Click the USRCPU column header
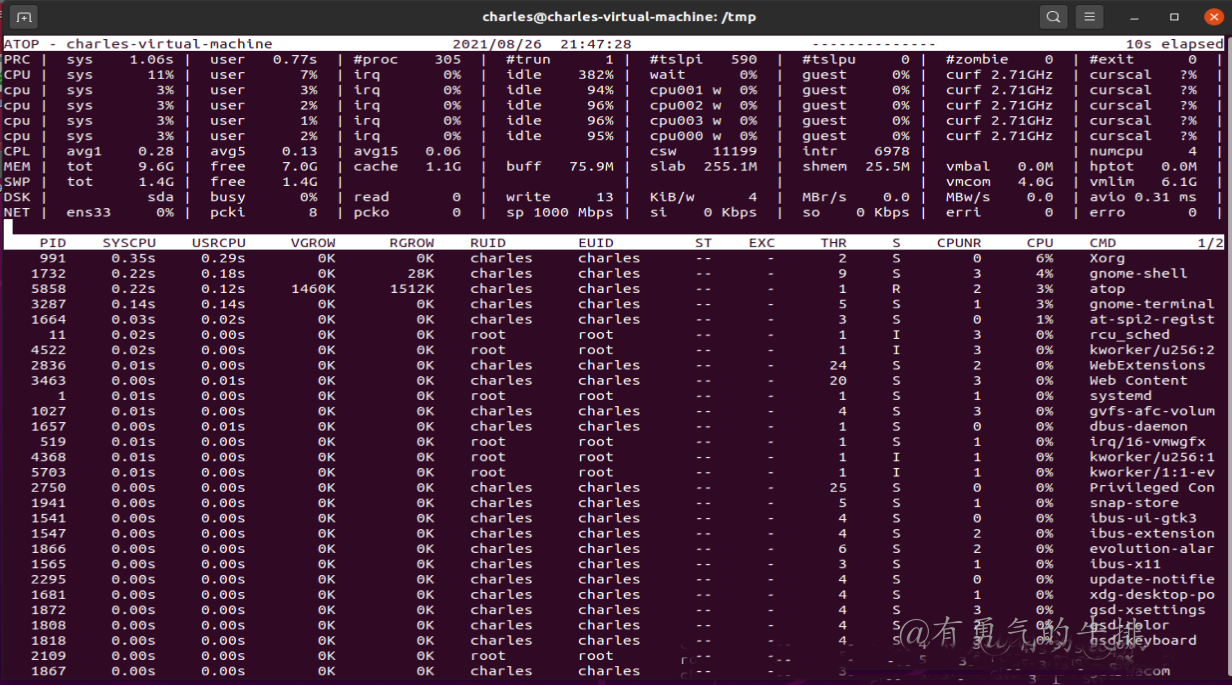This screenshot has height=685, width=1232. (219, 243)
